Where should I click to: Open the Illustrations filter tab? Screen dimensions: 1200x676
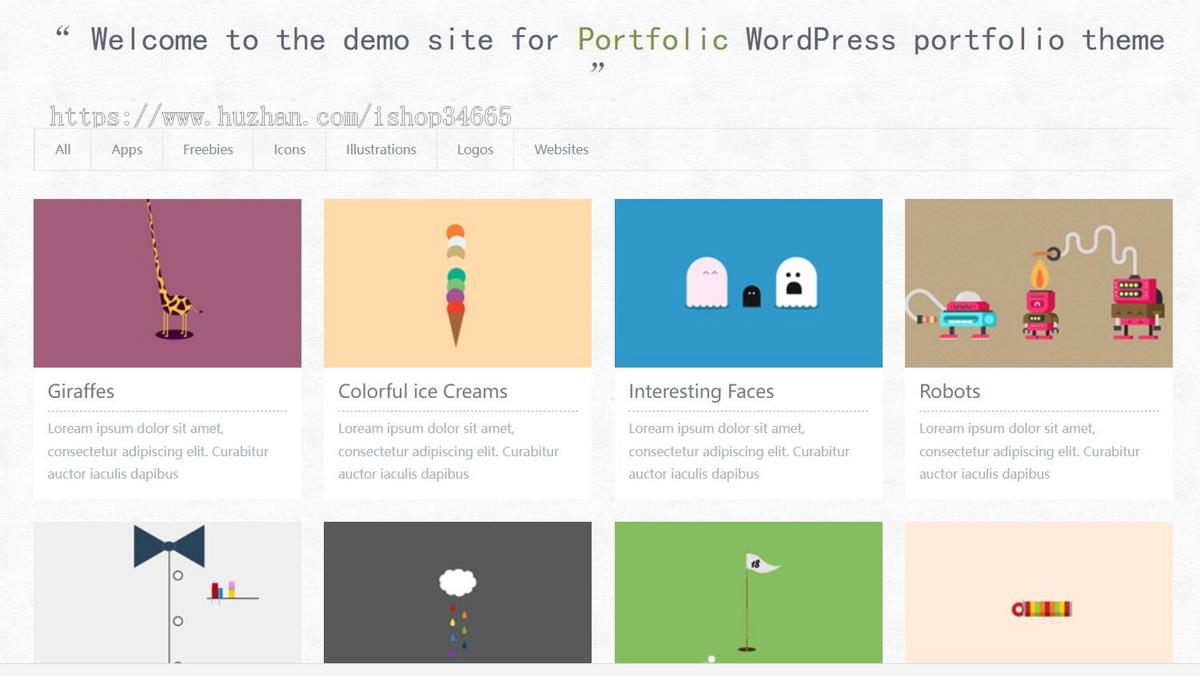click(381, 150)
